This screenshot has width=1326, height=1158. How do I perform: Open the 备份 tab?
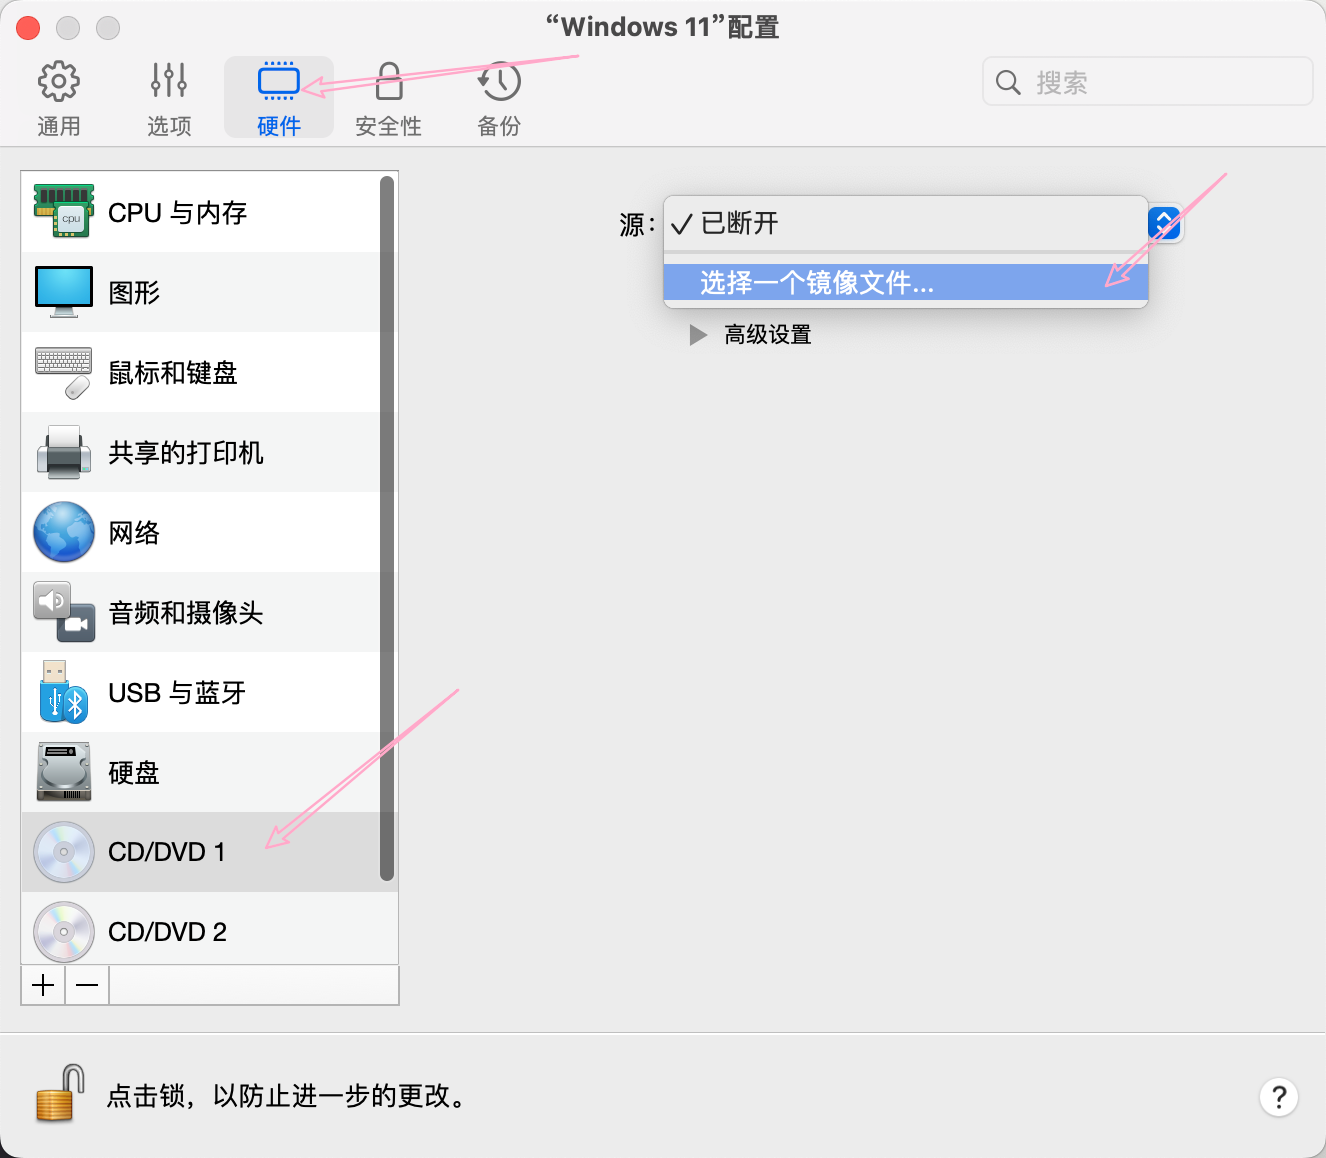[499, 98]
